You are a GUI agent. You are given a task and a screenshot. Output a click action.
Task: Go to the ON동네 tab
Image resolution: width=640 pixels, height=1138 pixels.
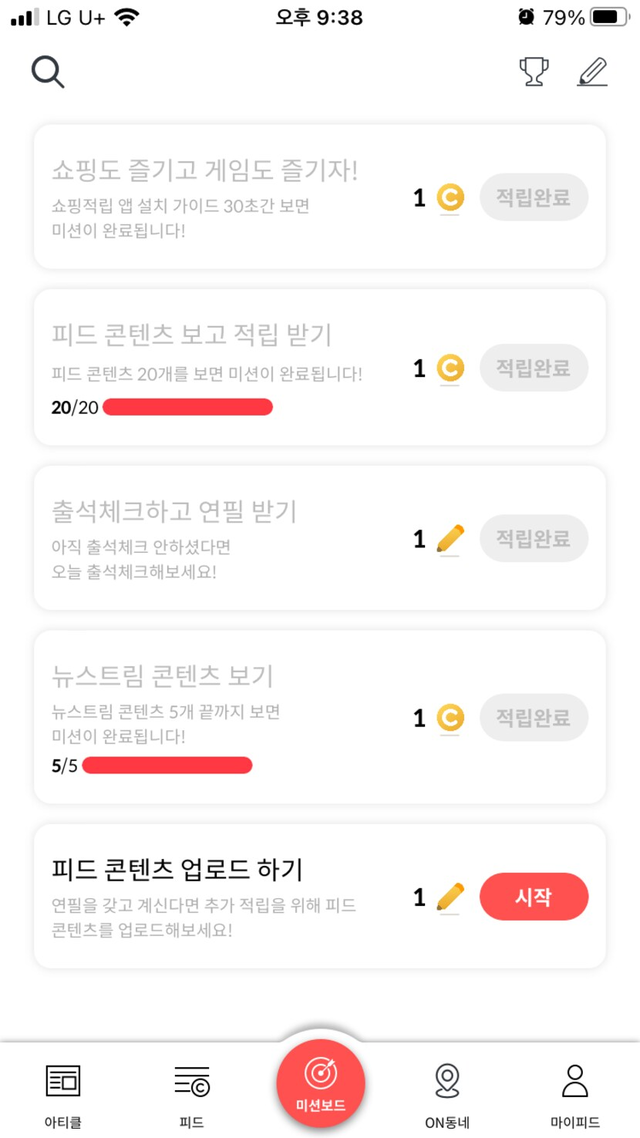(447, 1092)
